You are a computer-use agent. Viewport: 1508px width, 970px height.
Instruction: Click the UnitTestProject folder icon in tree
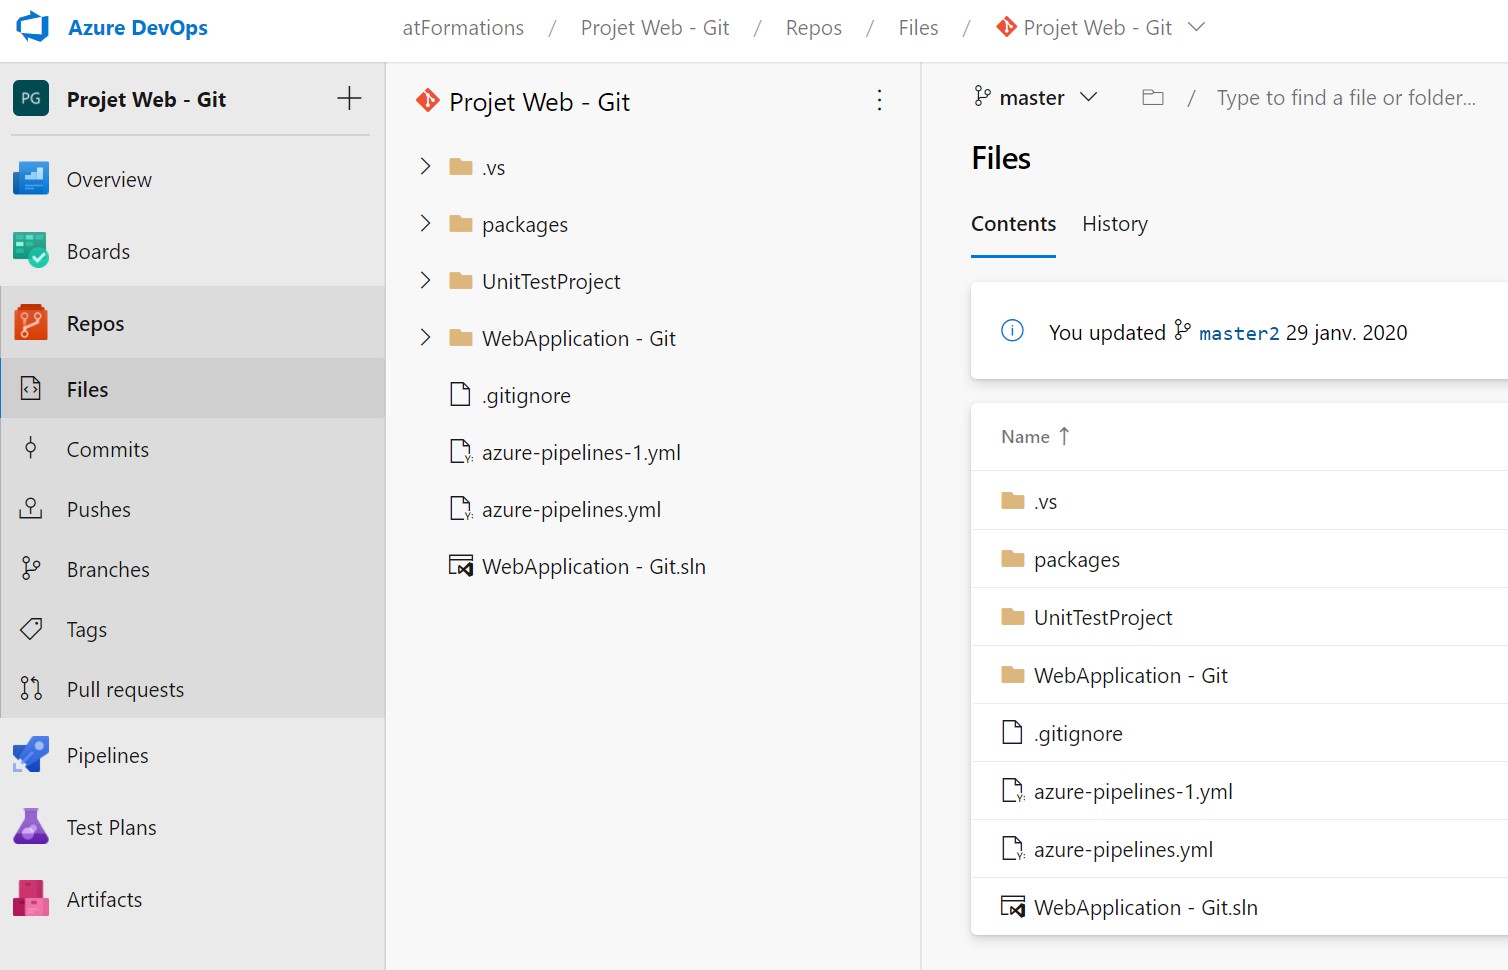click(461, 280)
